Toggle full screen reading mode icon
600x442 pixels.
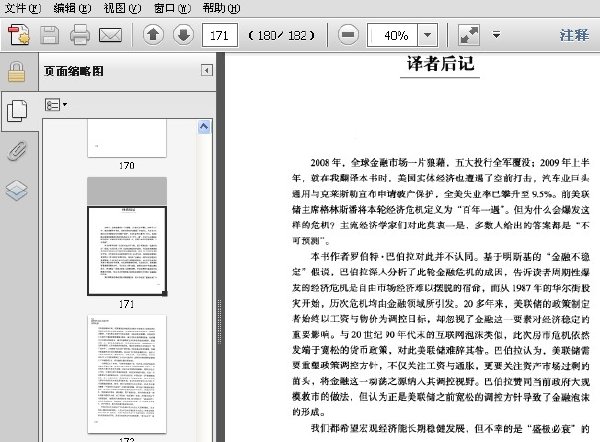click(469, 35)
